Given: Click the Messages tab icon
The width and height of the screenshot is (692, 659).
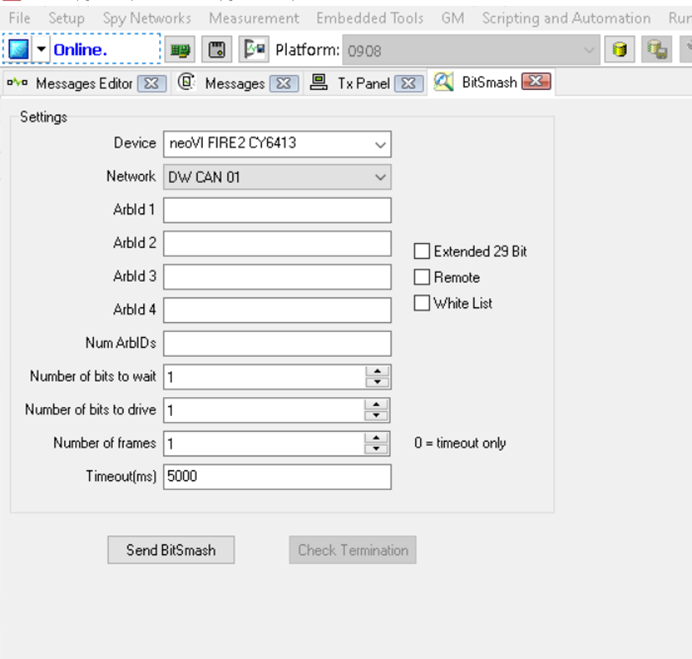Looking at the screenshot, I should pos(187,82).
